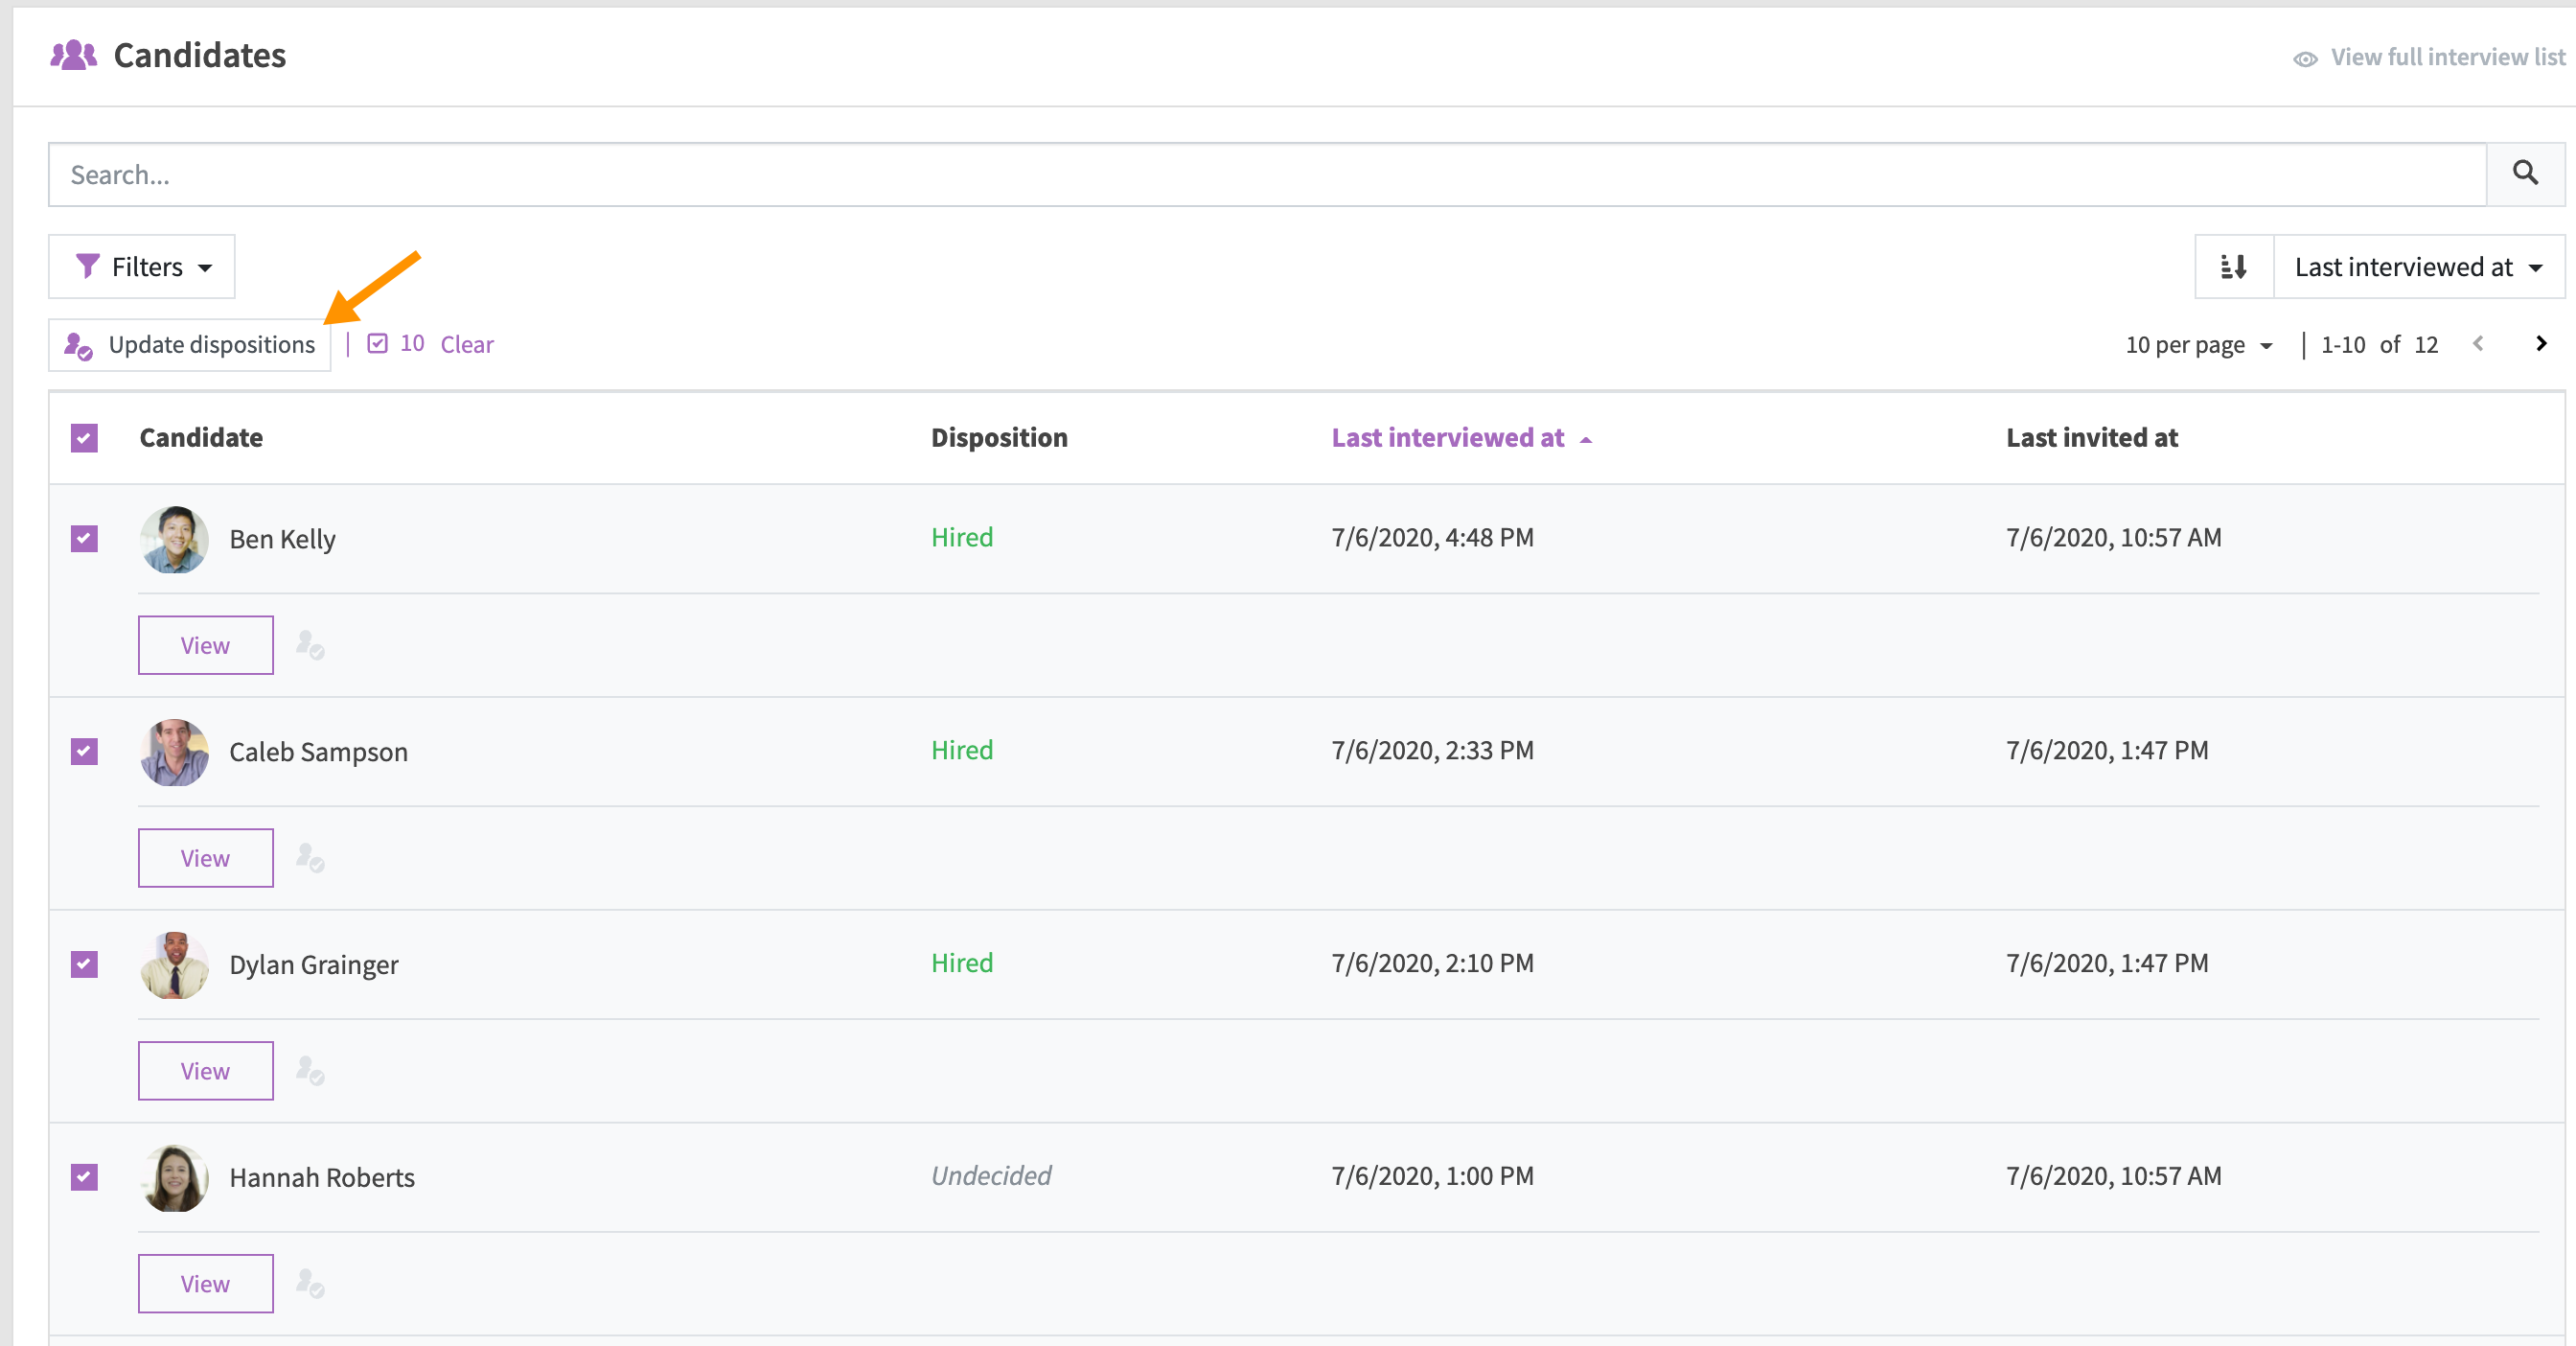Go to previous page of candidates

tap(2478, 344)
